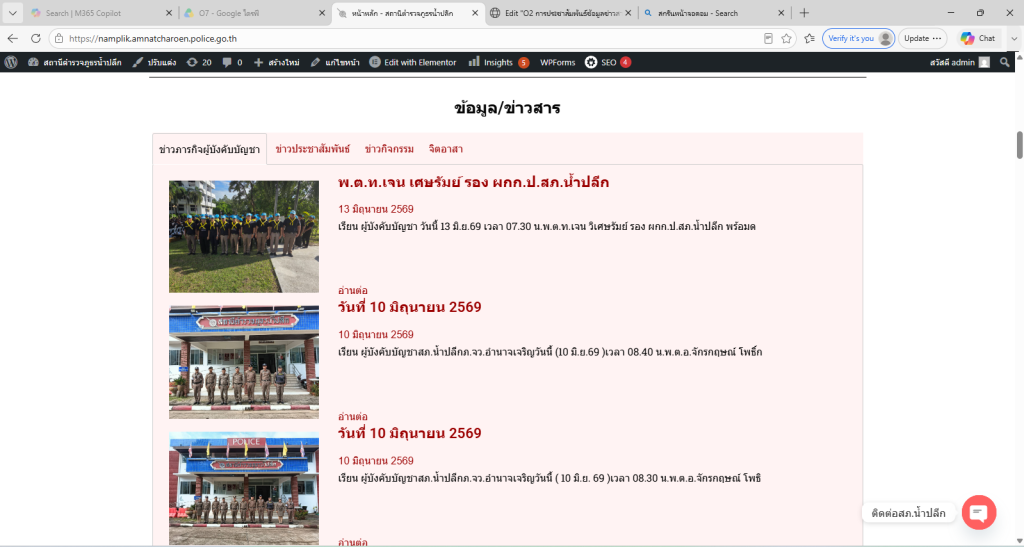The width and height of the screenshot is (1024, 547).
Task: Open the favorites list icon
Action: point(809,39)
